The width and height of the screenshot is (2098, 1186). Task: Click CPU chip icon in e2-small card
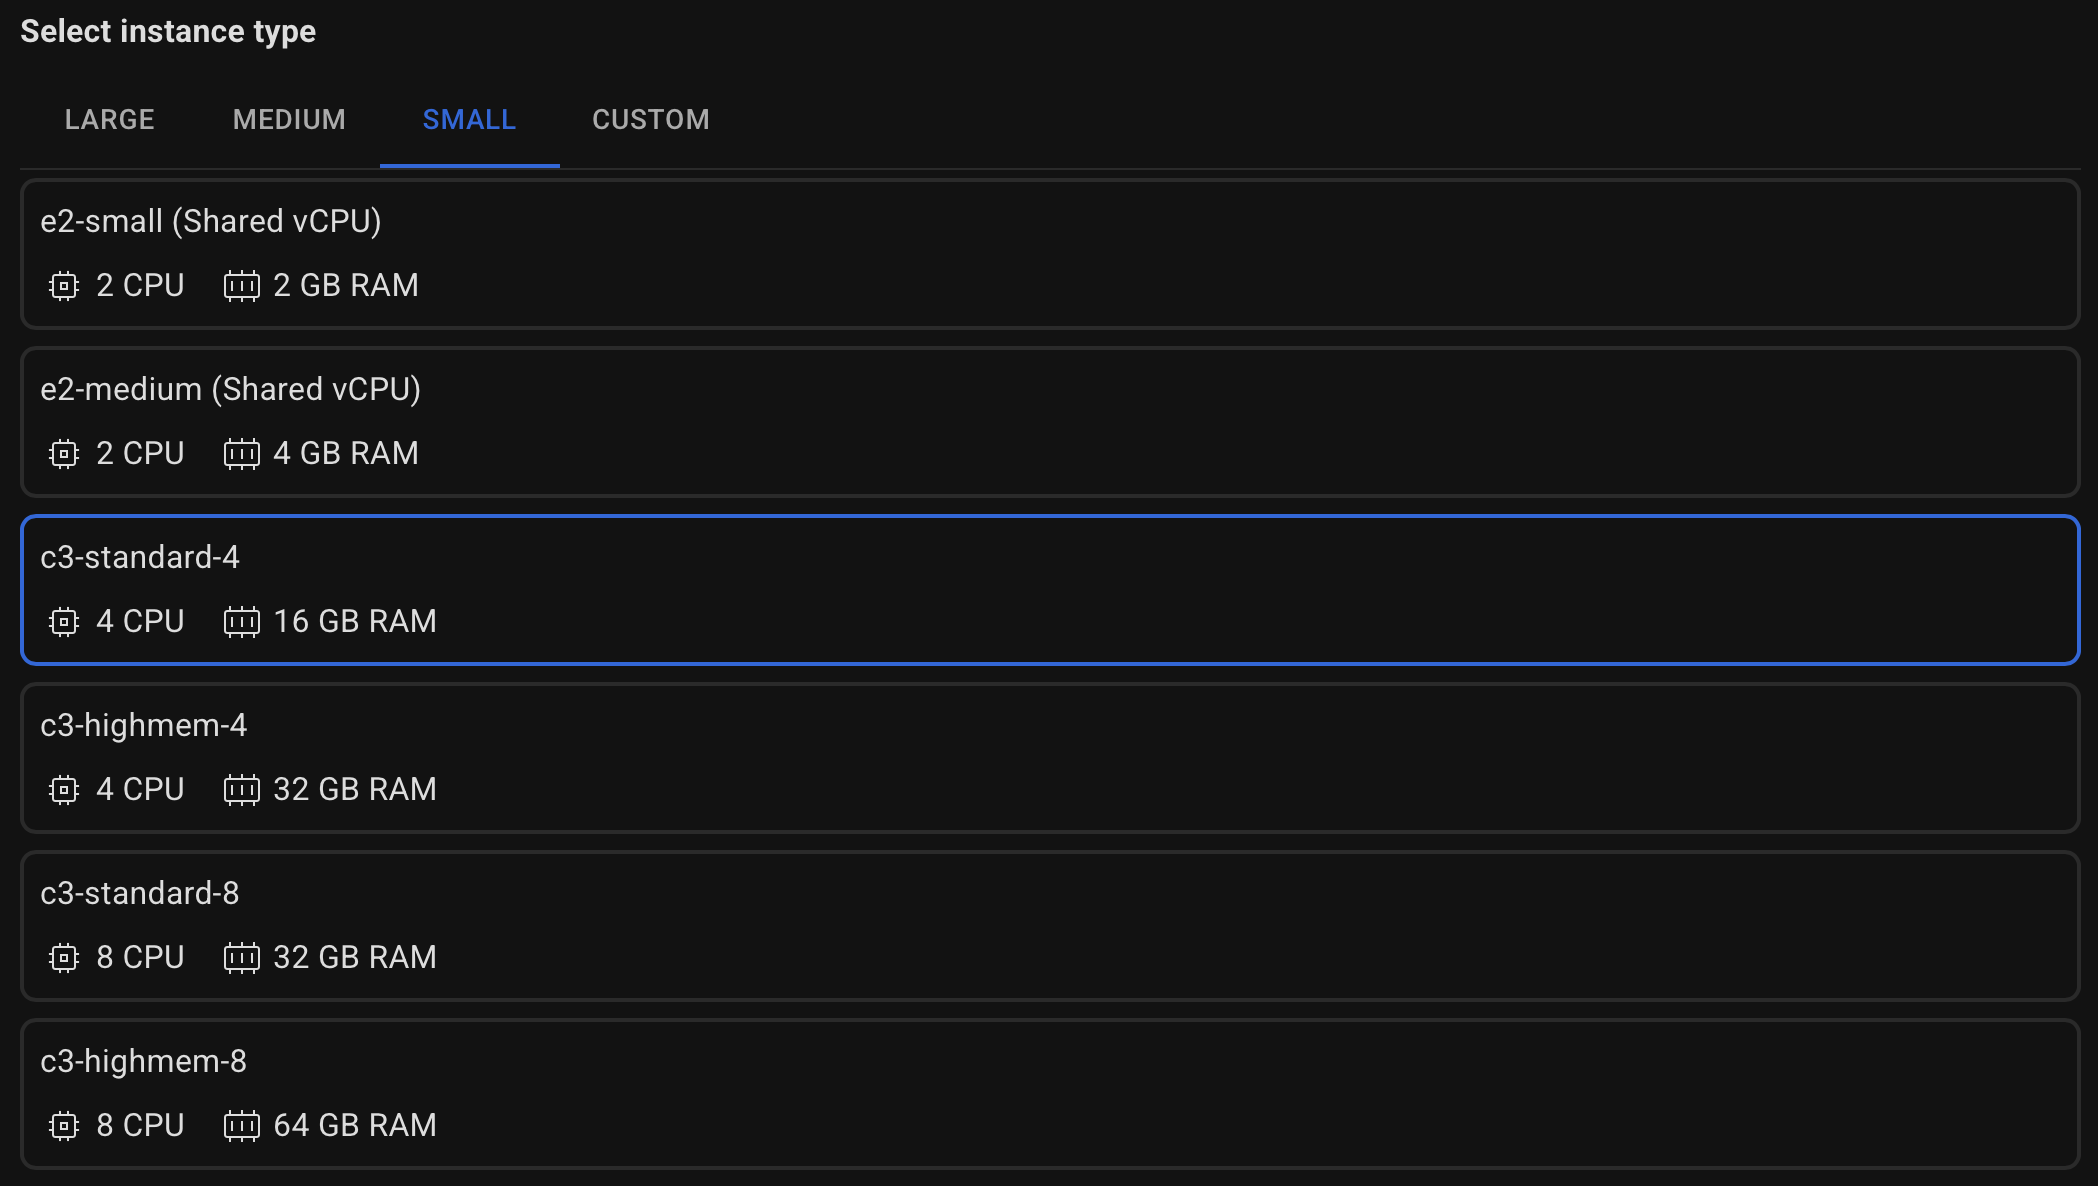pyautogui.click(x=64, y=286)
